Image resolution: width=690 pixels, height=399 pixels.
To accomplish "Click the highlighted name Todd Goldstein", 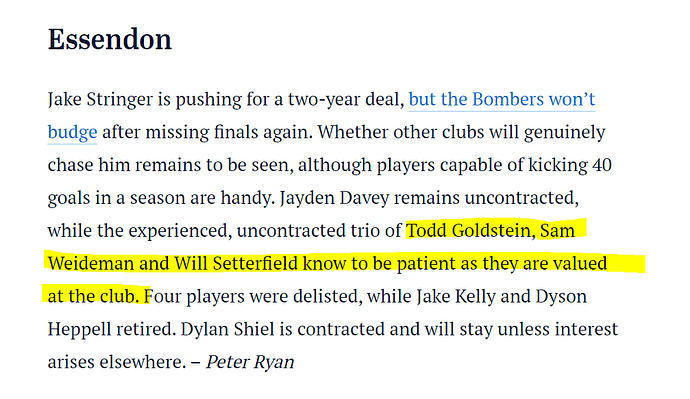I will [468, 231].
